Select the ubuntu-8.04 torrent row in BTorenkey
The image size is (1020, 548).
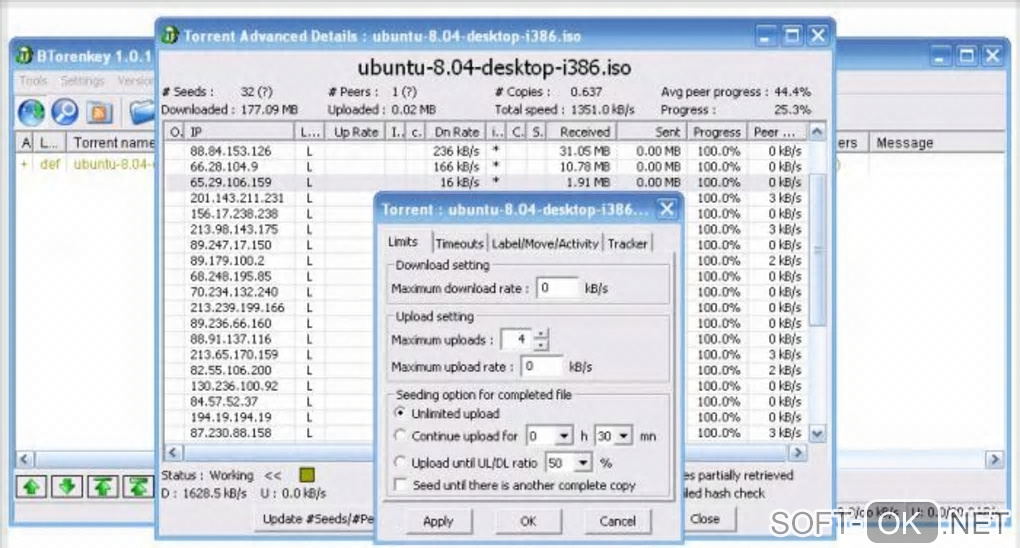pyautogui.click(x=86, y=163)
